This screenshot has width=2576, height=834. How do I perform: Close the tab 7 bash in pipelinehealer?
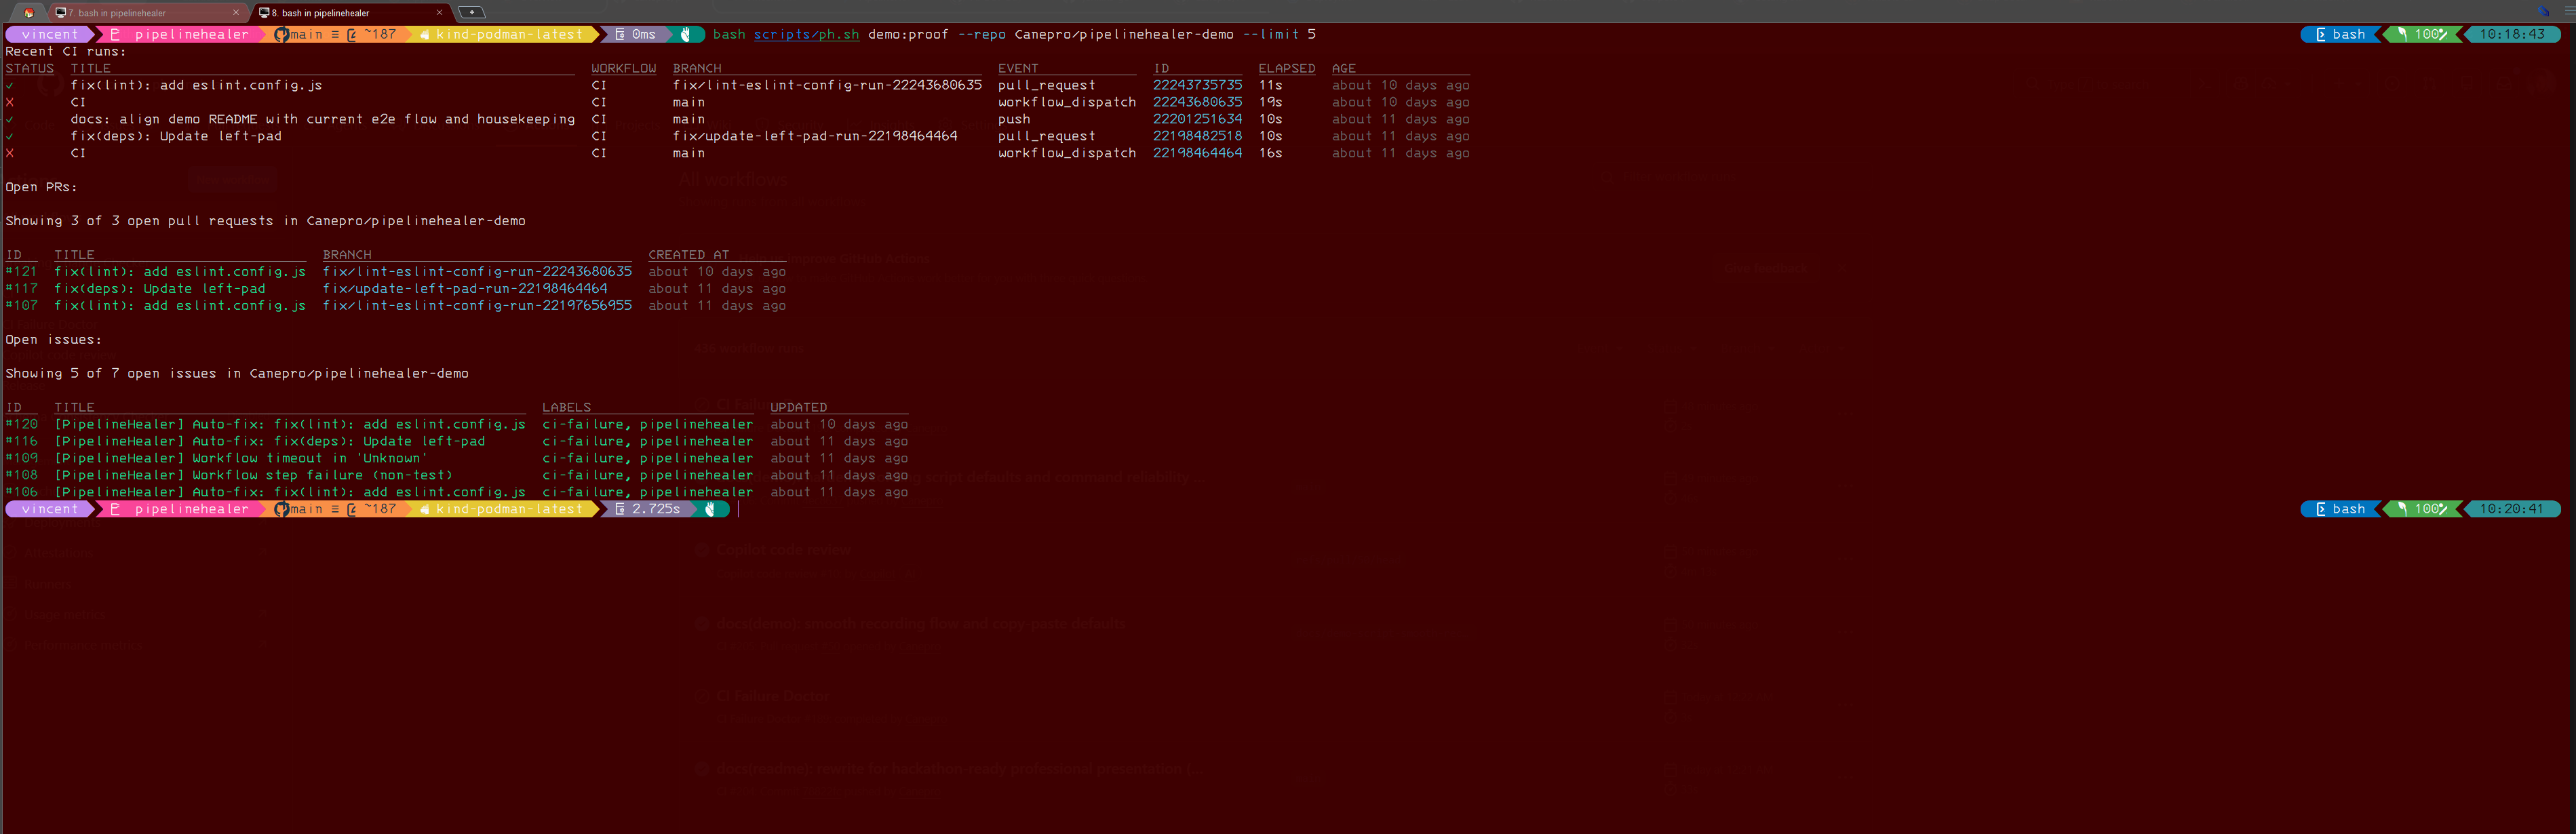tap(236, 12)
